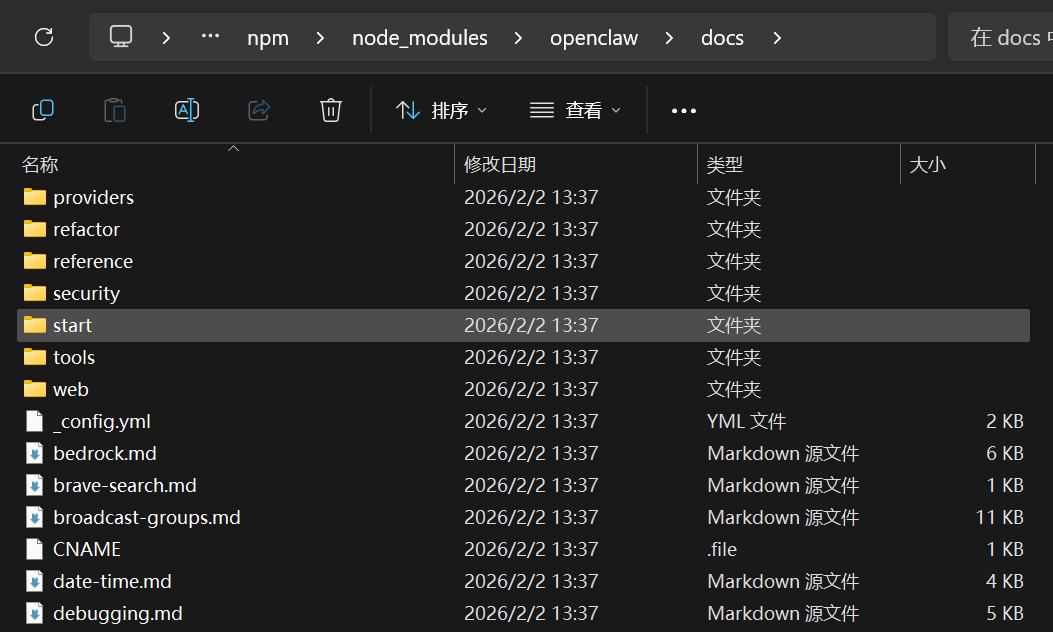1053x632 pixels.
Task: Open the 查看 (View) dropdown
Action: tap(575, 110)
